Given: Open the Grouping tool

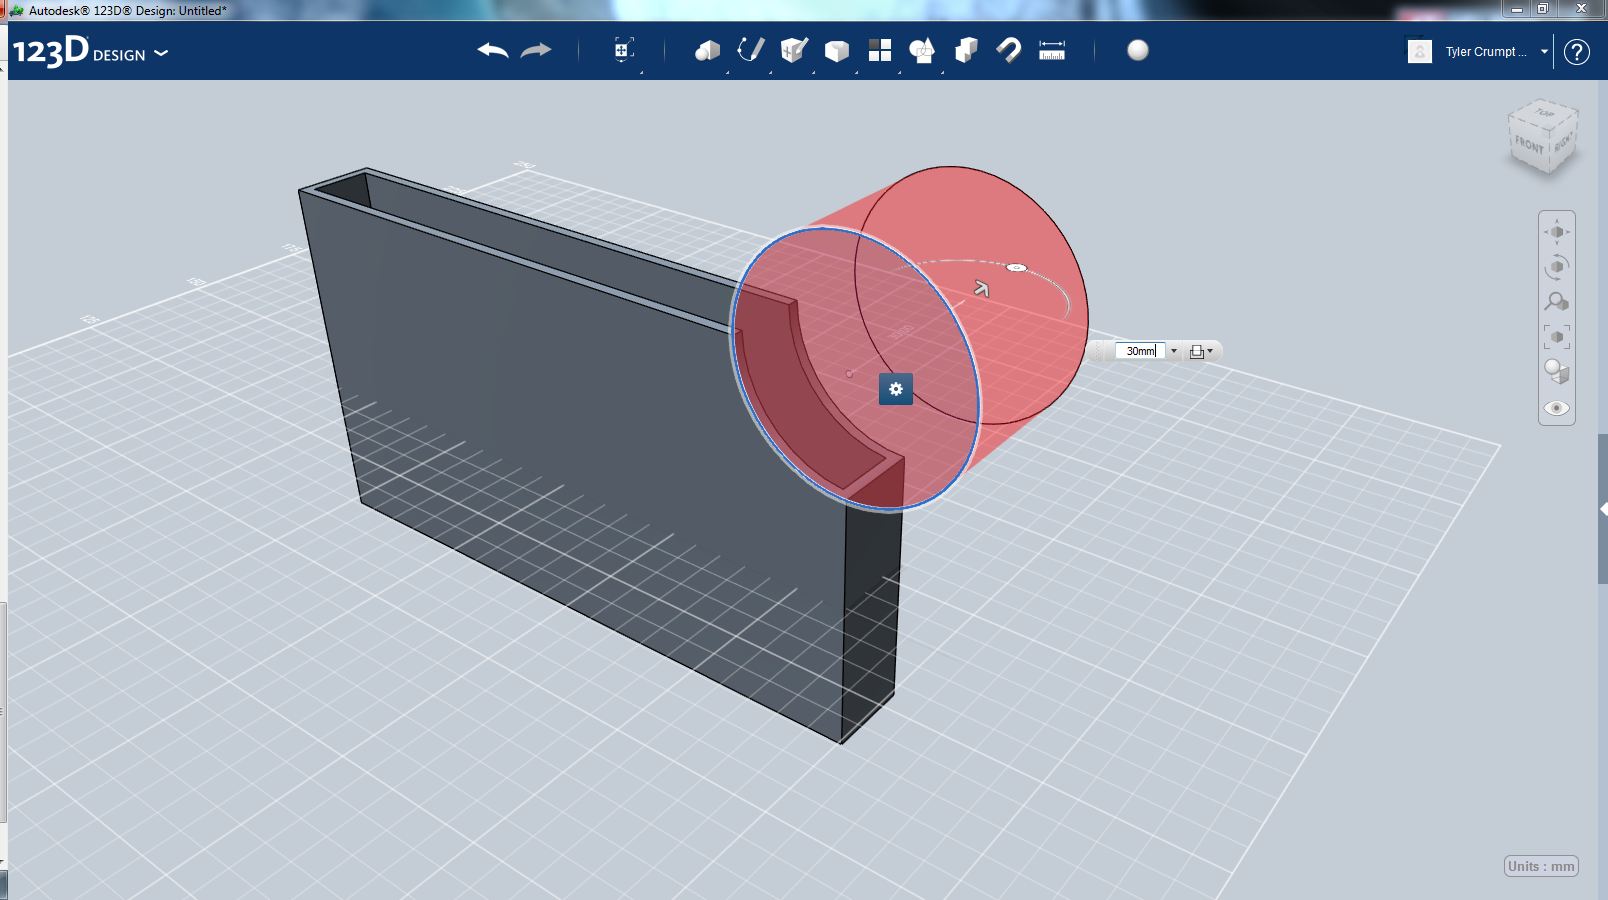Looking at the screenshot, I should click(922, 50).
